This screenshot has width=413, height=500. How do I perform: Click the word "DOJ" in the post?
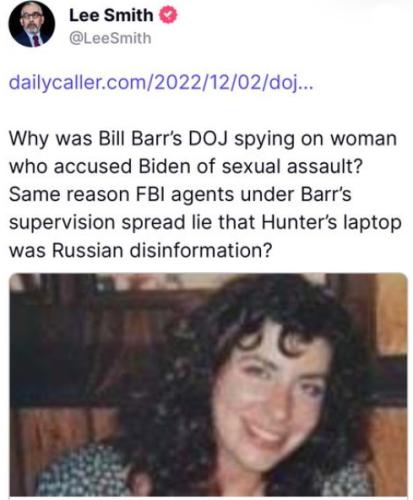[208, 138]
